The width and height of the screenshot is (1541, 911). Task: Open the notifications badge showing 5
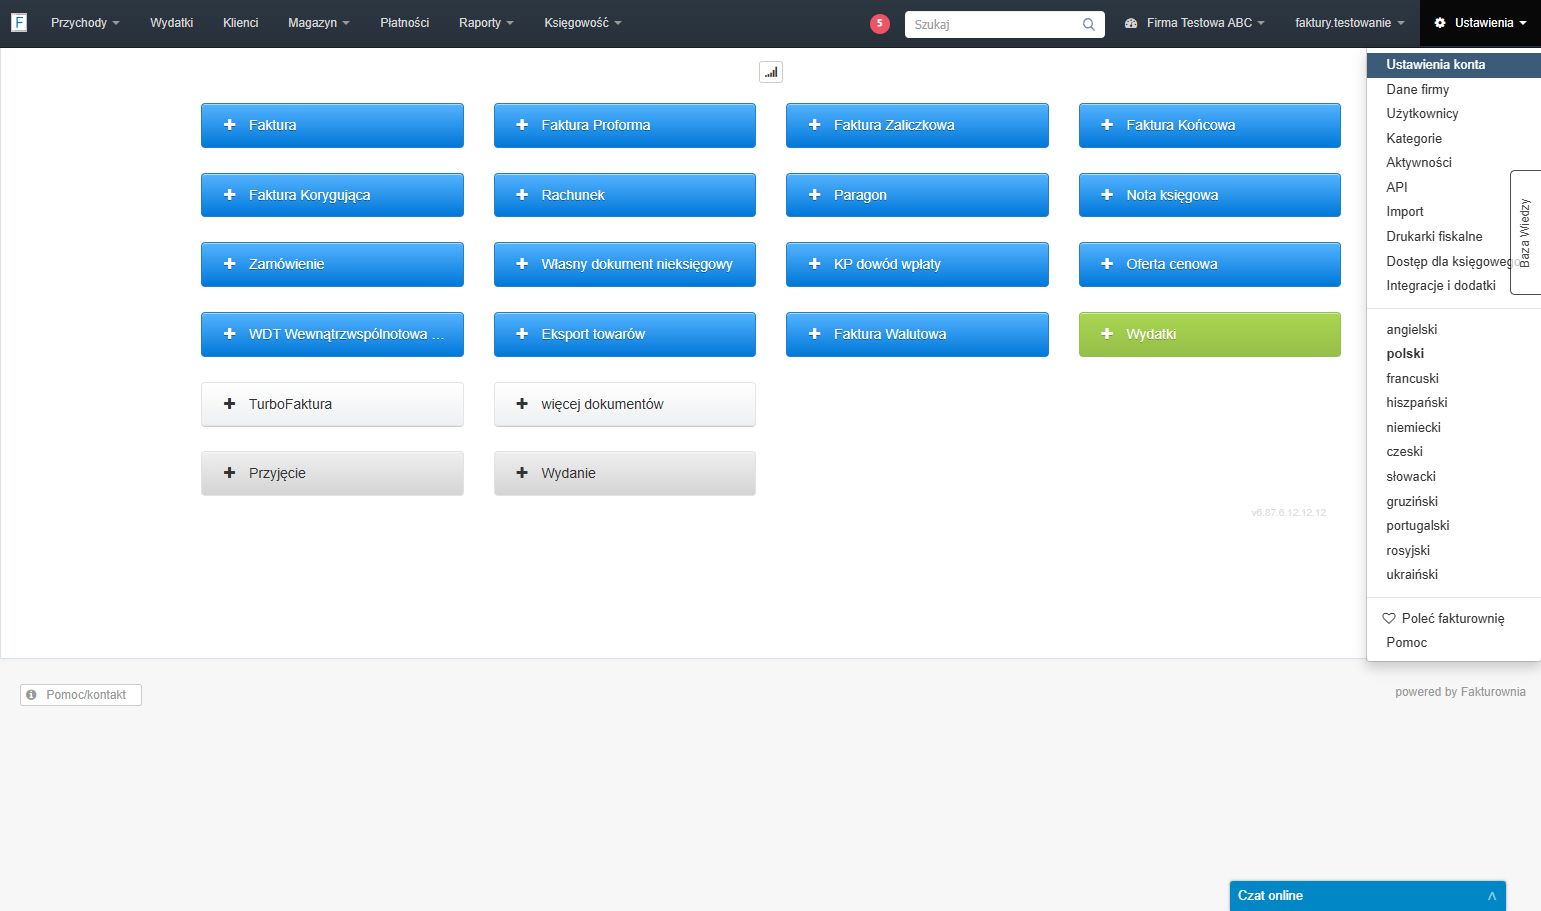click(880, 23)
